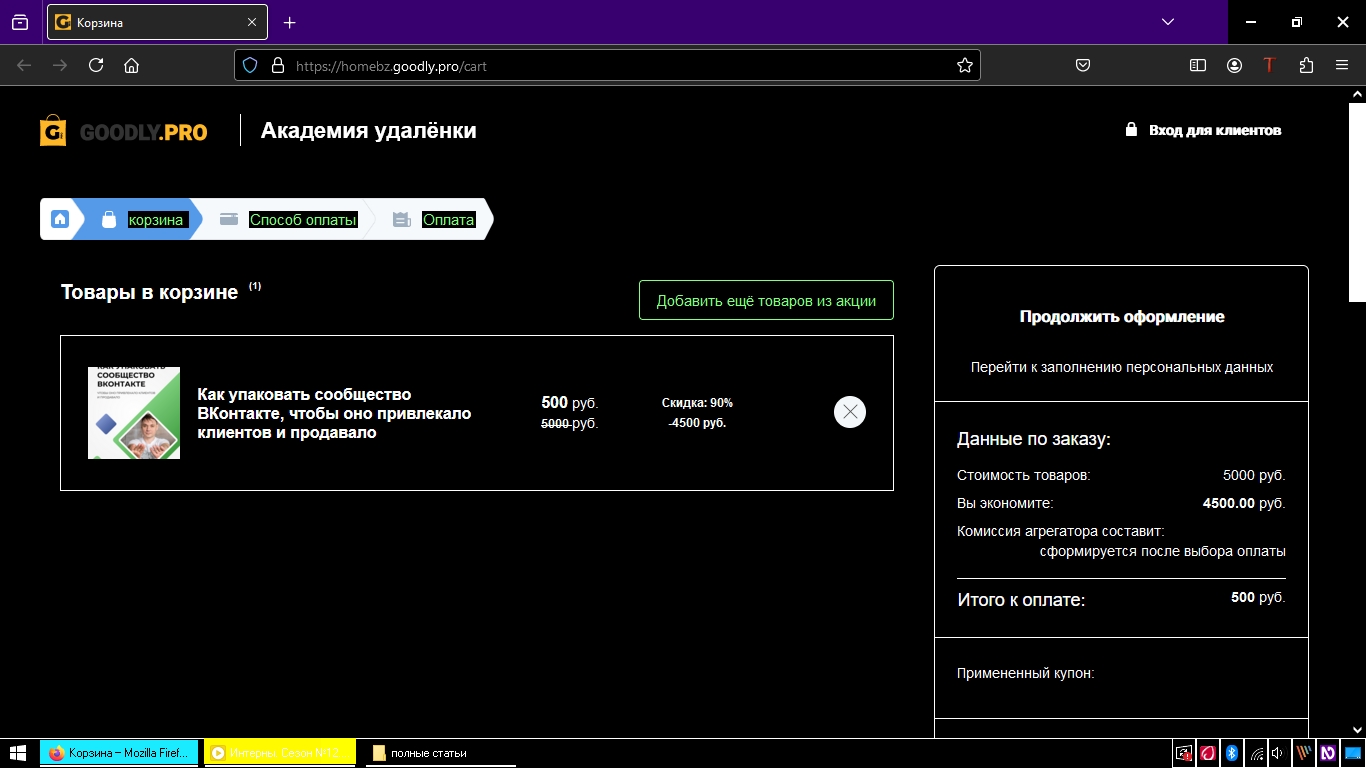Click the GOODLY.PRO logo
Screen dimensions: 1366x768
(123, 131)
